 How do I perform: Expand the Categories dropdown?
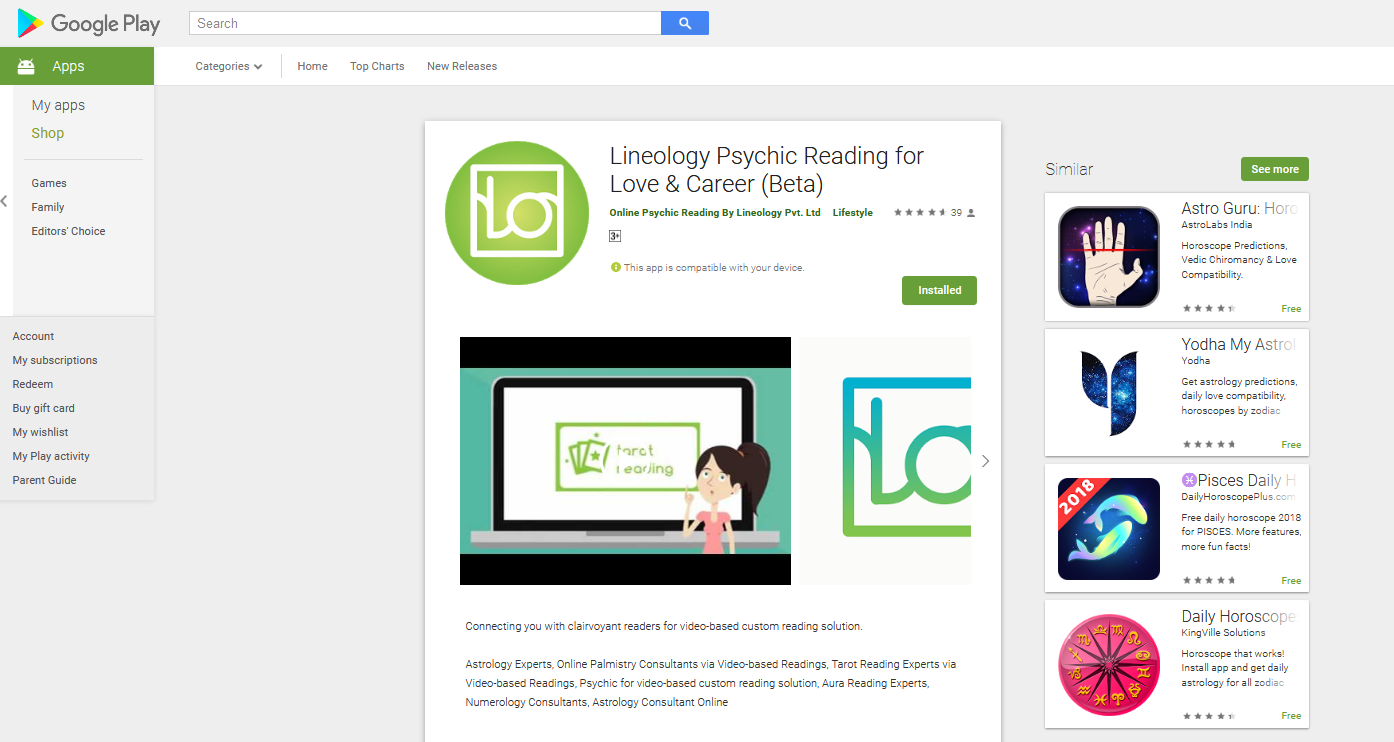[x=229, y=66]
